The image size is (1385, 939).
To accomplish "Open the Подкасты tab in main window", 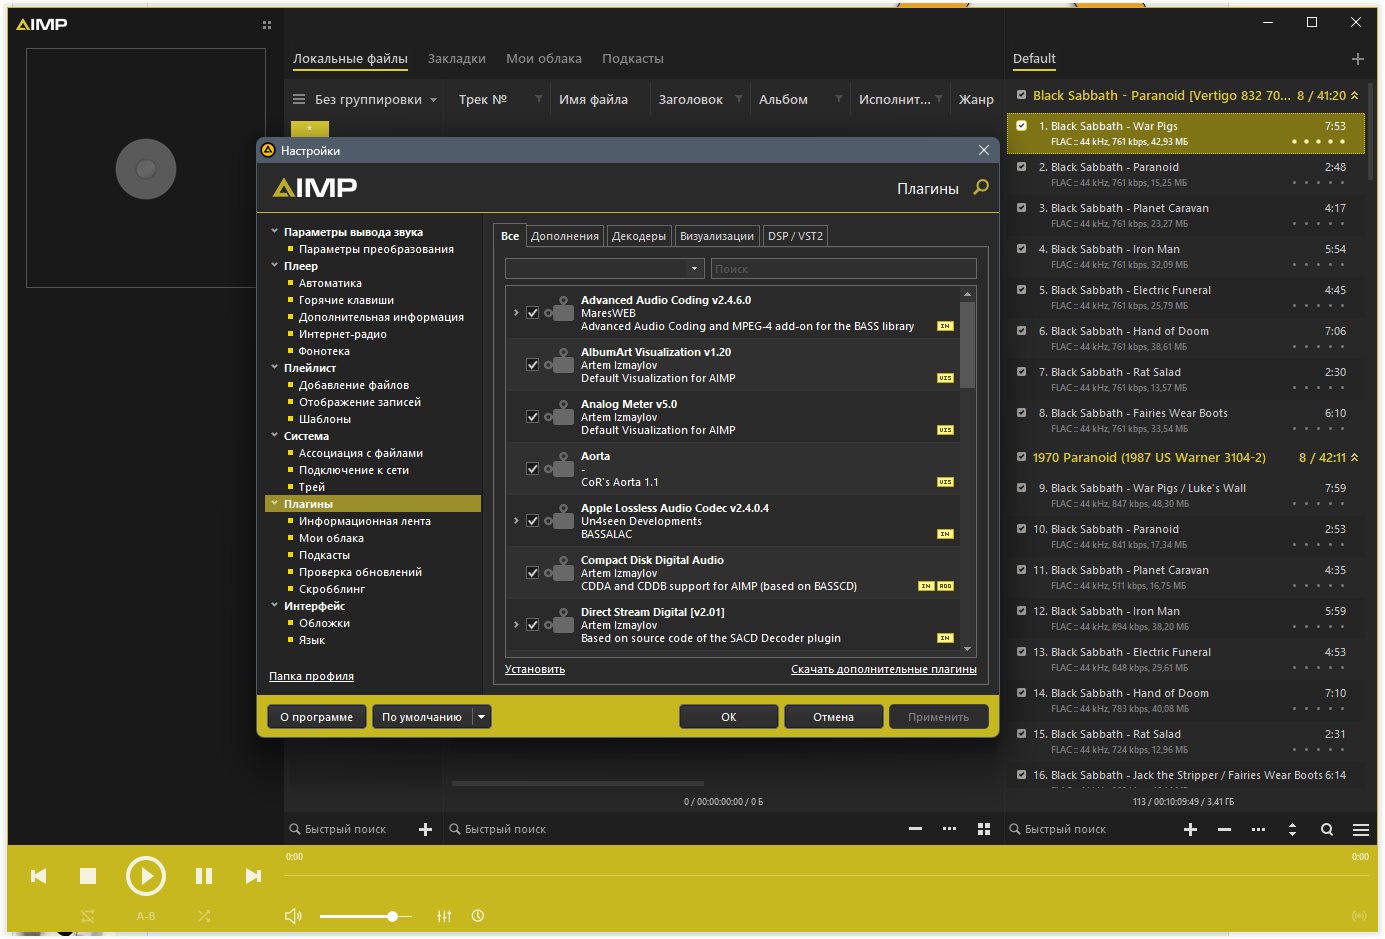I will pyautogui.click(x=633, y=59).
